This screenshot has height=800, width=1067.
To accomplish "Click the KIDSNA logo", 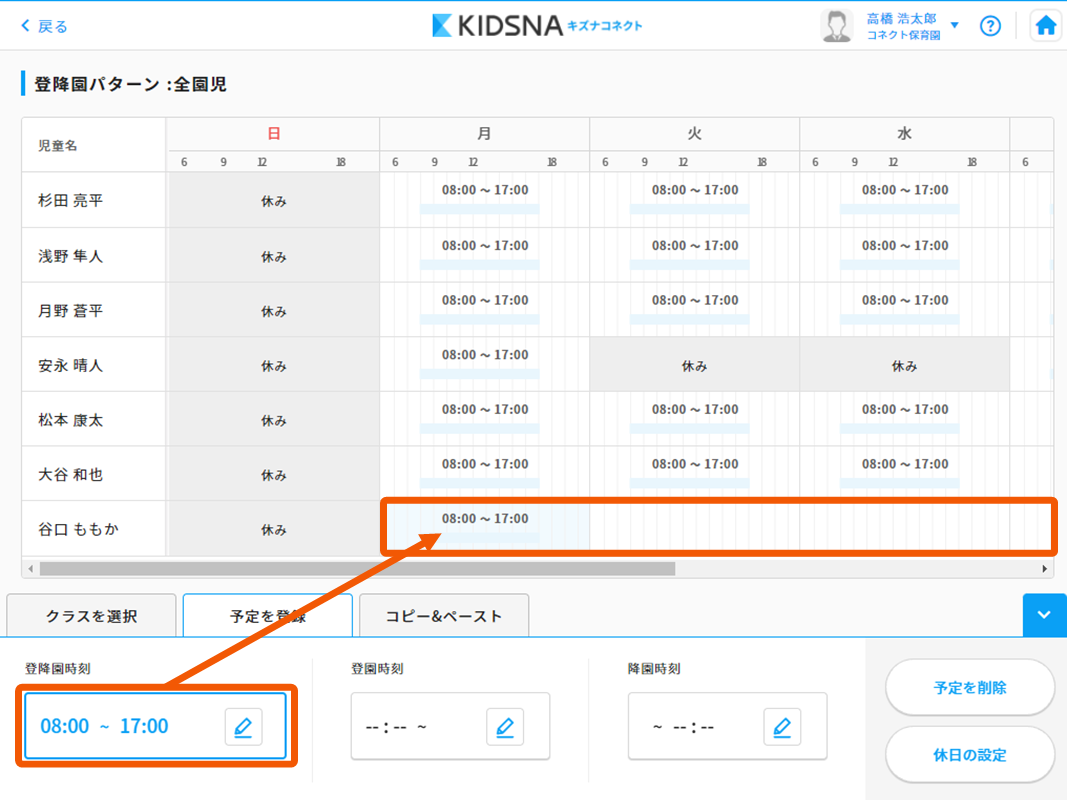I will (x=537, y=26).
